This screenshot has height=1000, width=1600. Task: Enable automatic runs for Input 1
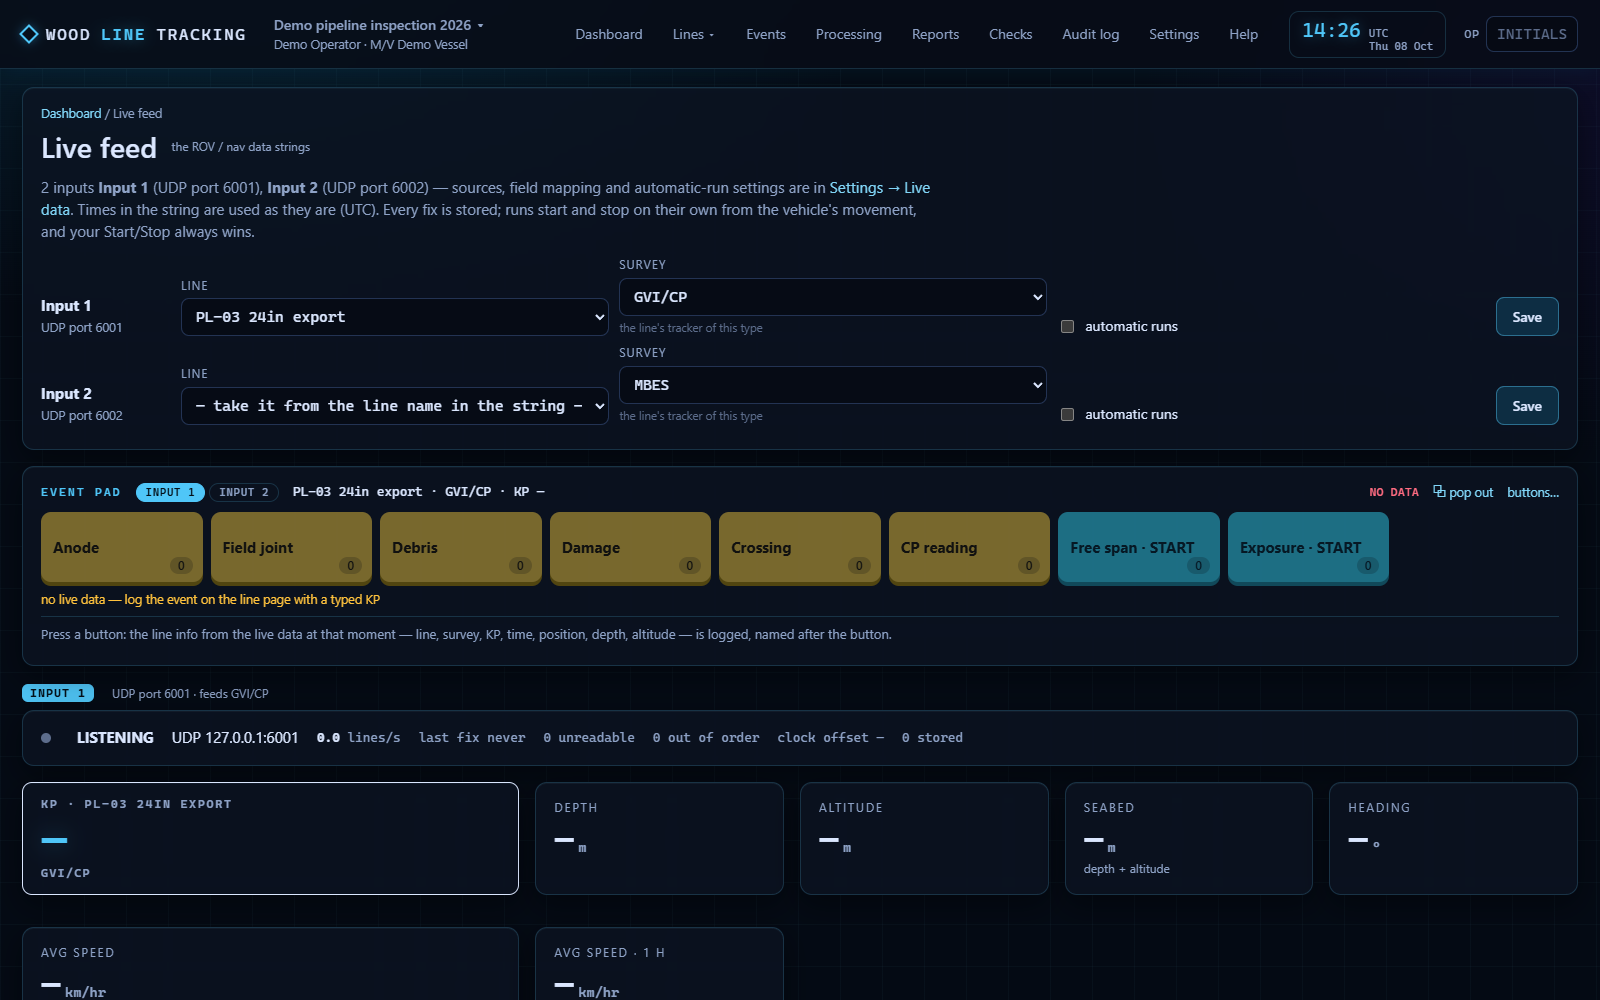(1067, 326)
